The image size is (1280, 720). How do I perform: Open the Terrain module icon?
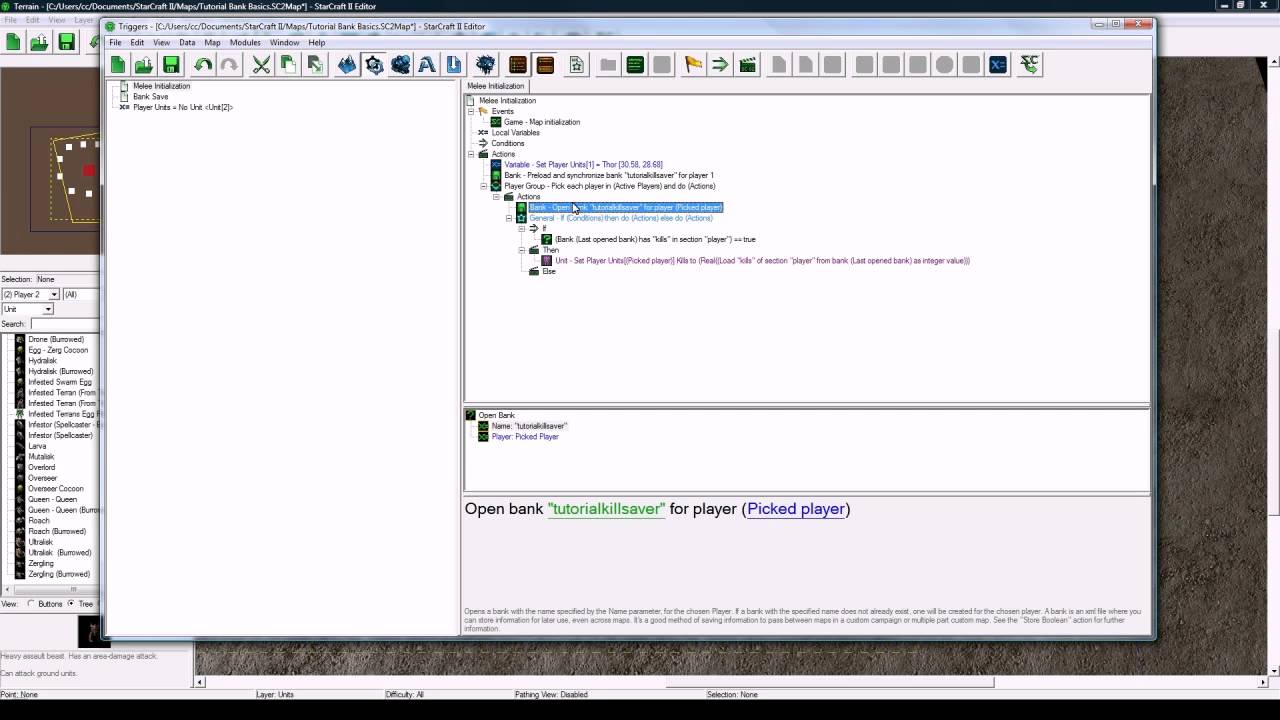pyautogui.click(x=347, y=65)
